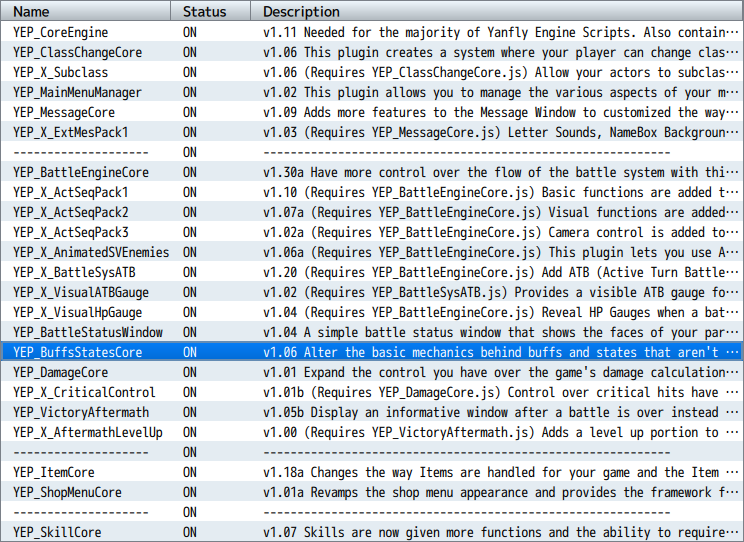Pick the YEP_X_ActSeqPack3 row
Screen dimensions: 744x542
(x=372, y=232)
